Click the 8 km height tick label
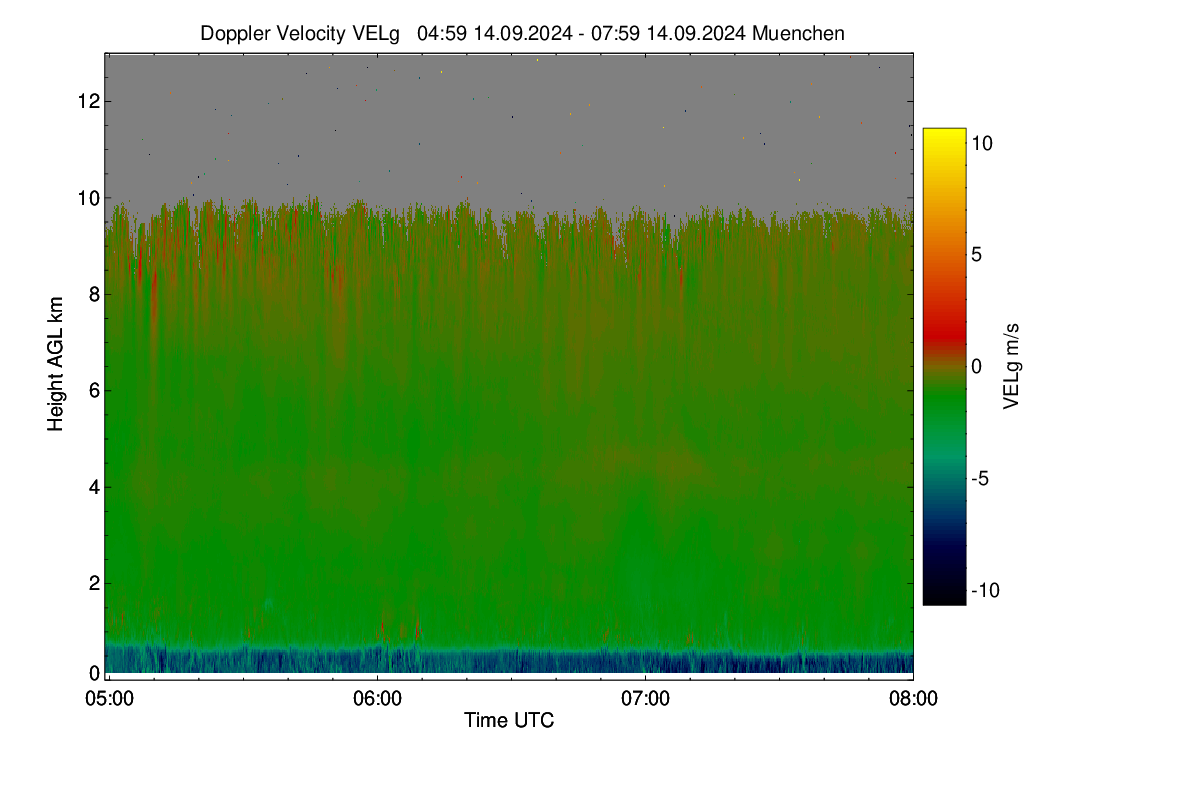This screenshot has width=1200, height=800. (x=93, y=294)
